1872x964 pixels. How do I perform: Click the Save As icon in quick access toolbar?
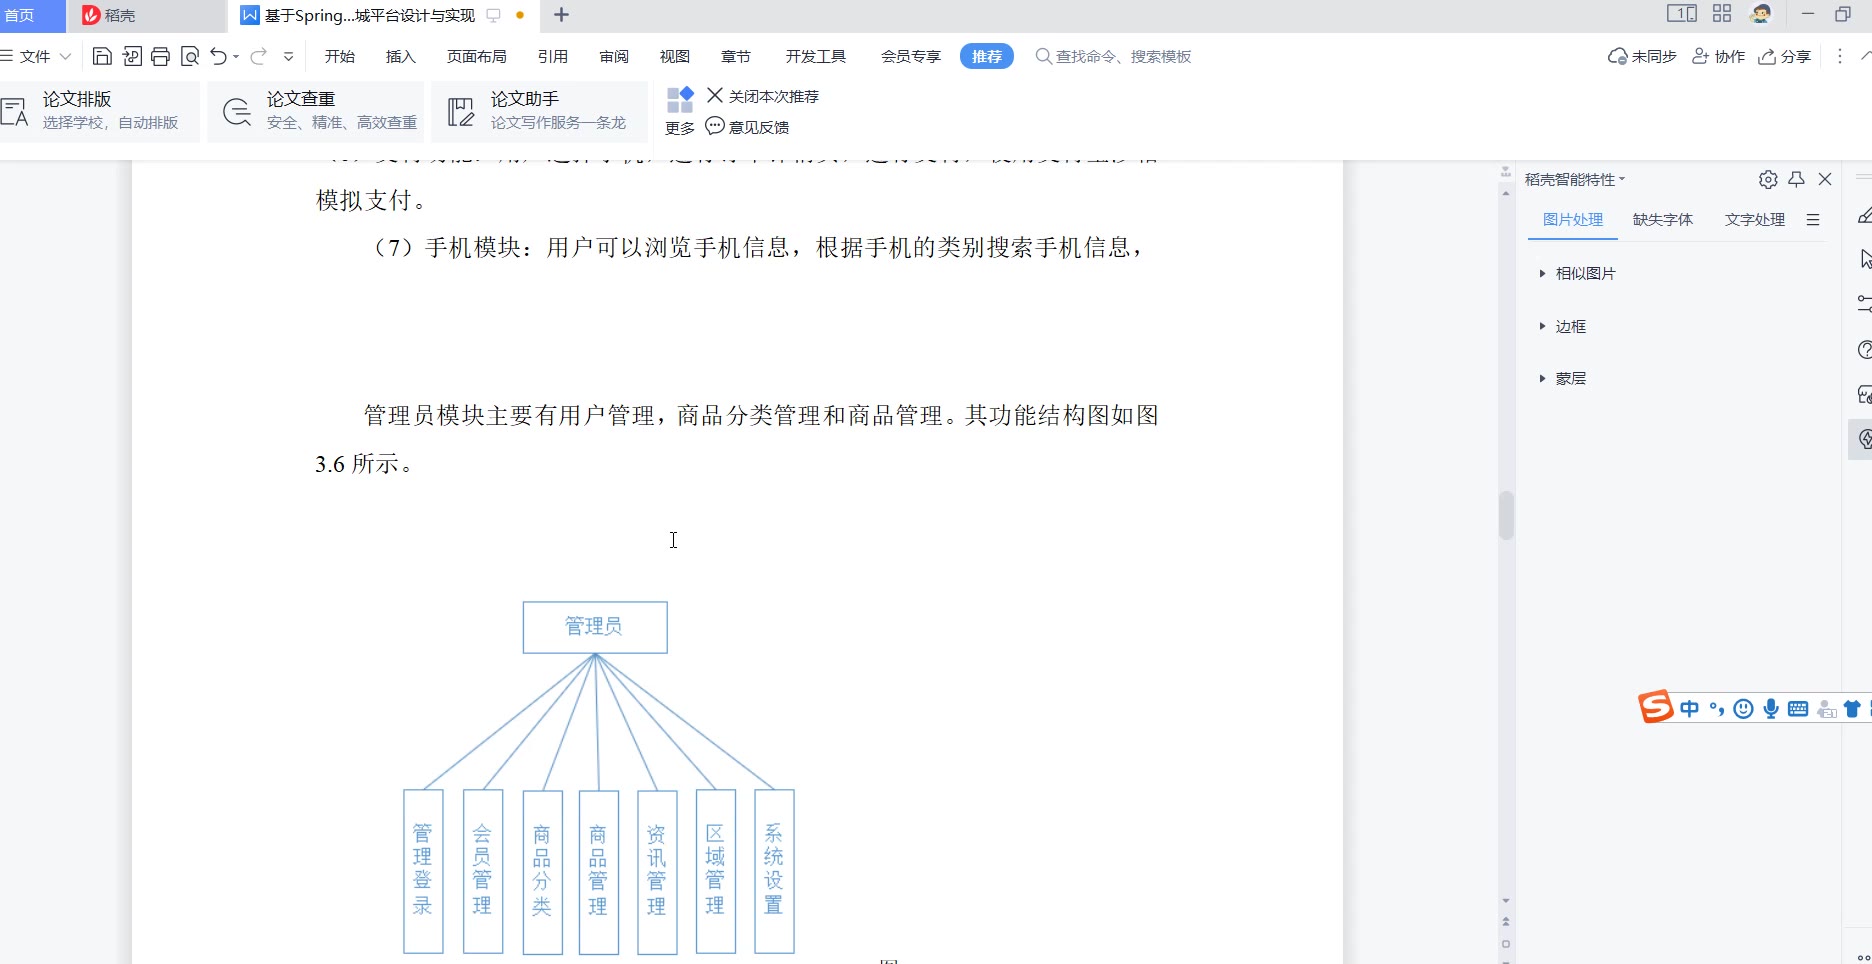point(132,56)
